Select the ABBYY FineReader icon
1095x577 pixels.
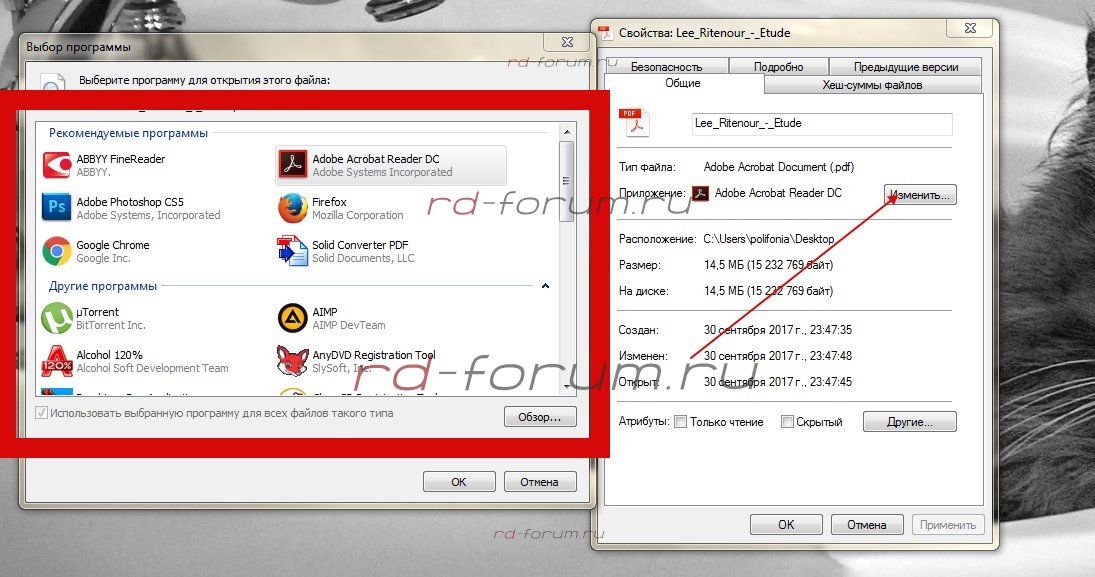click(x=57, y=165)
